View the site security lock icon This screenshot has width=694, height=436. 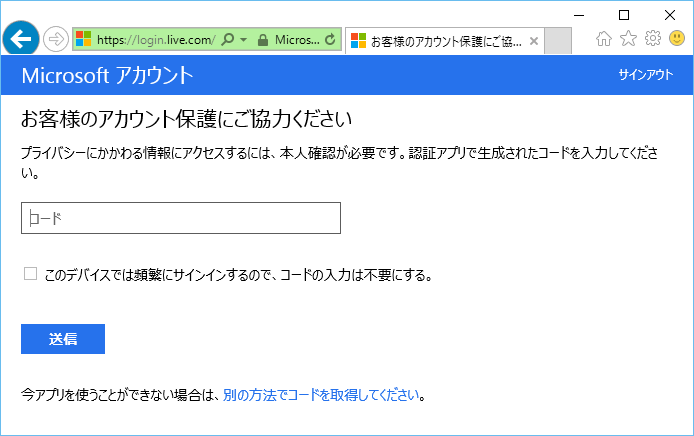pos(263,40)
